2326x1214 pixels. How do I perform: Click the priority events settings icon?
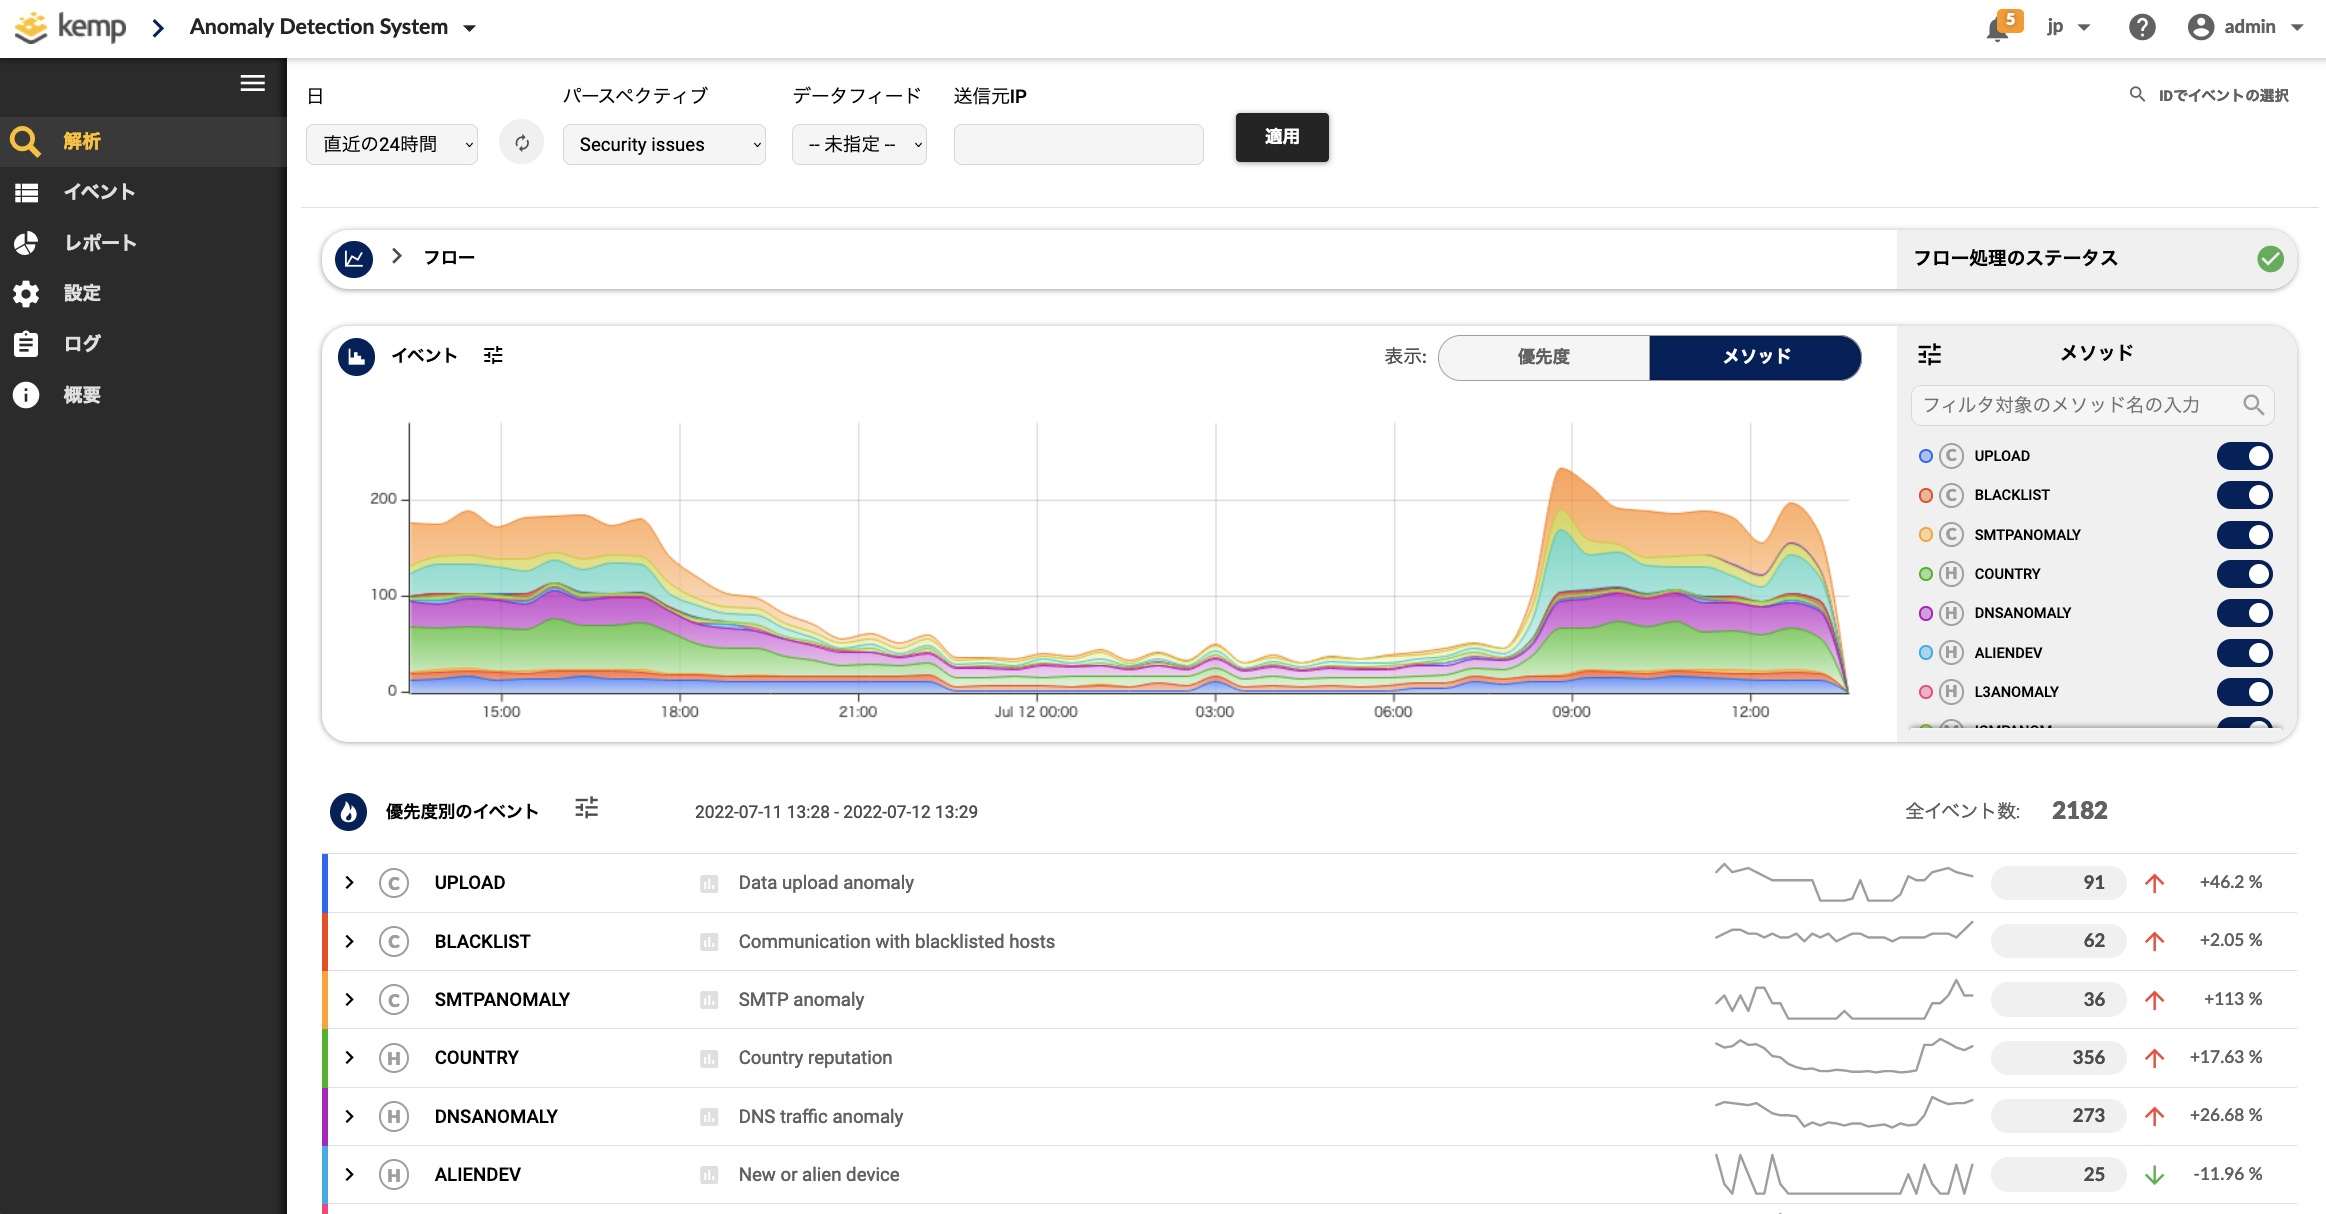pos(587,808)
